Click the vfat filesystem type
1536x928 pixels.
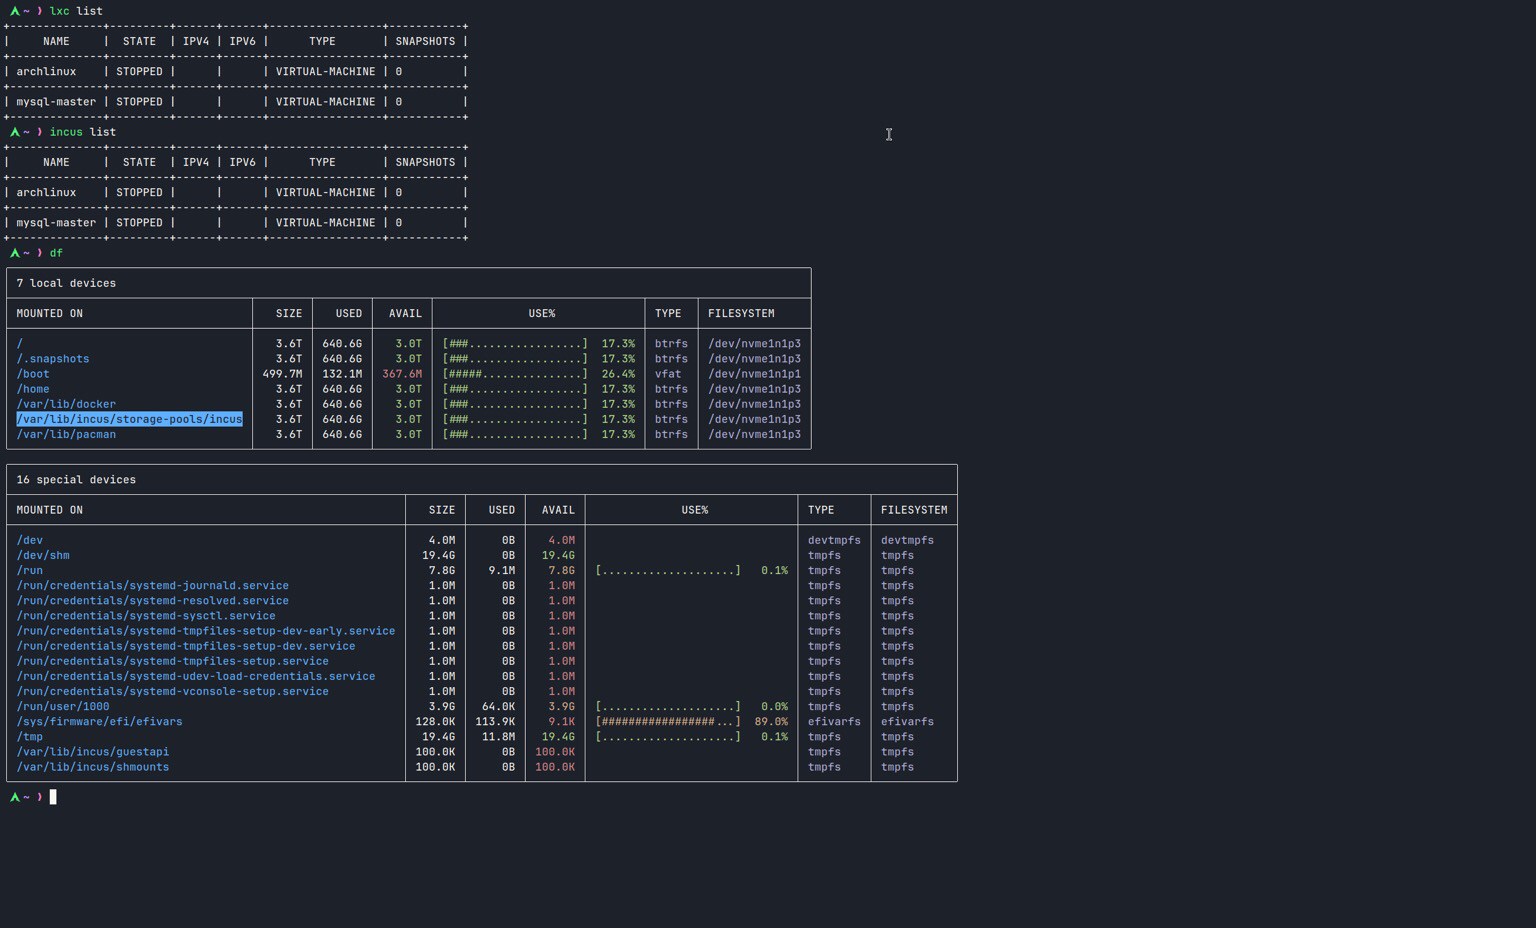click(x=668, y=374)
